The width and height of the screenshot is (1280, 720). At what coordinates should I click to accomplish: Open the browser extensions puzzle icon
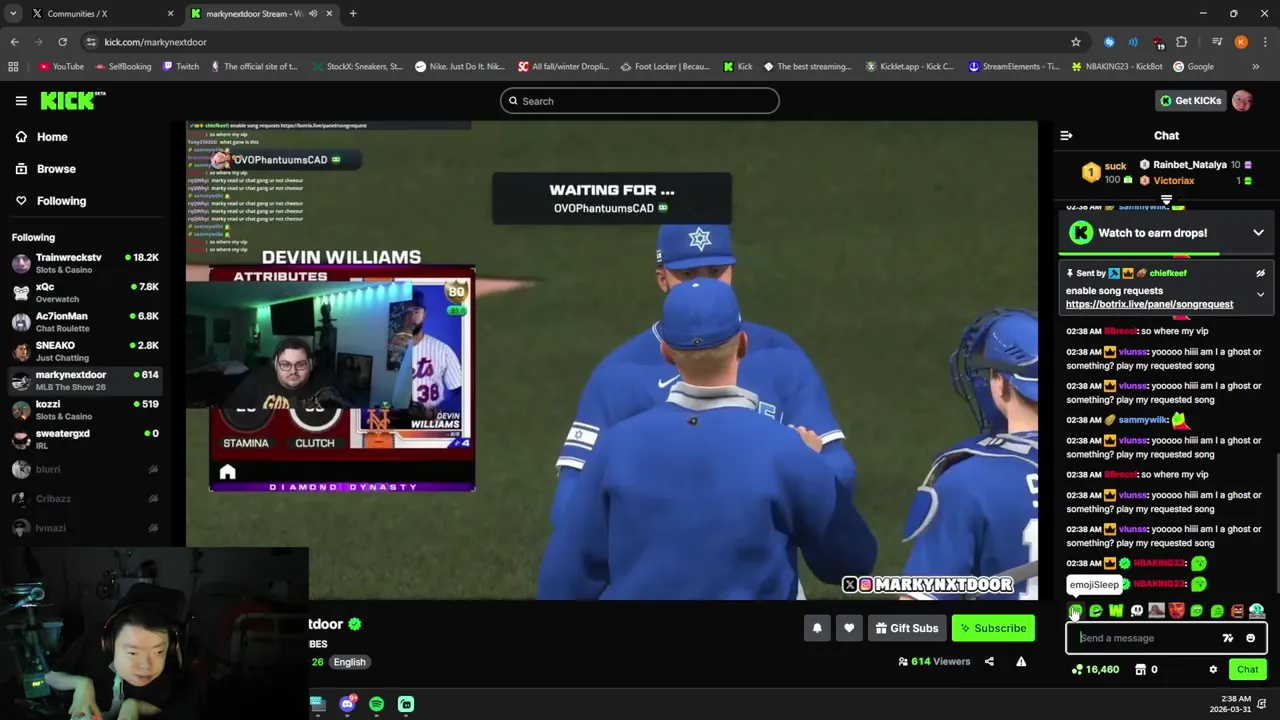coord(1182,42)
